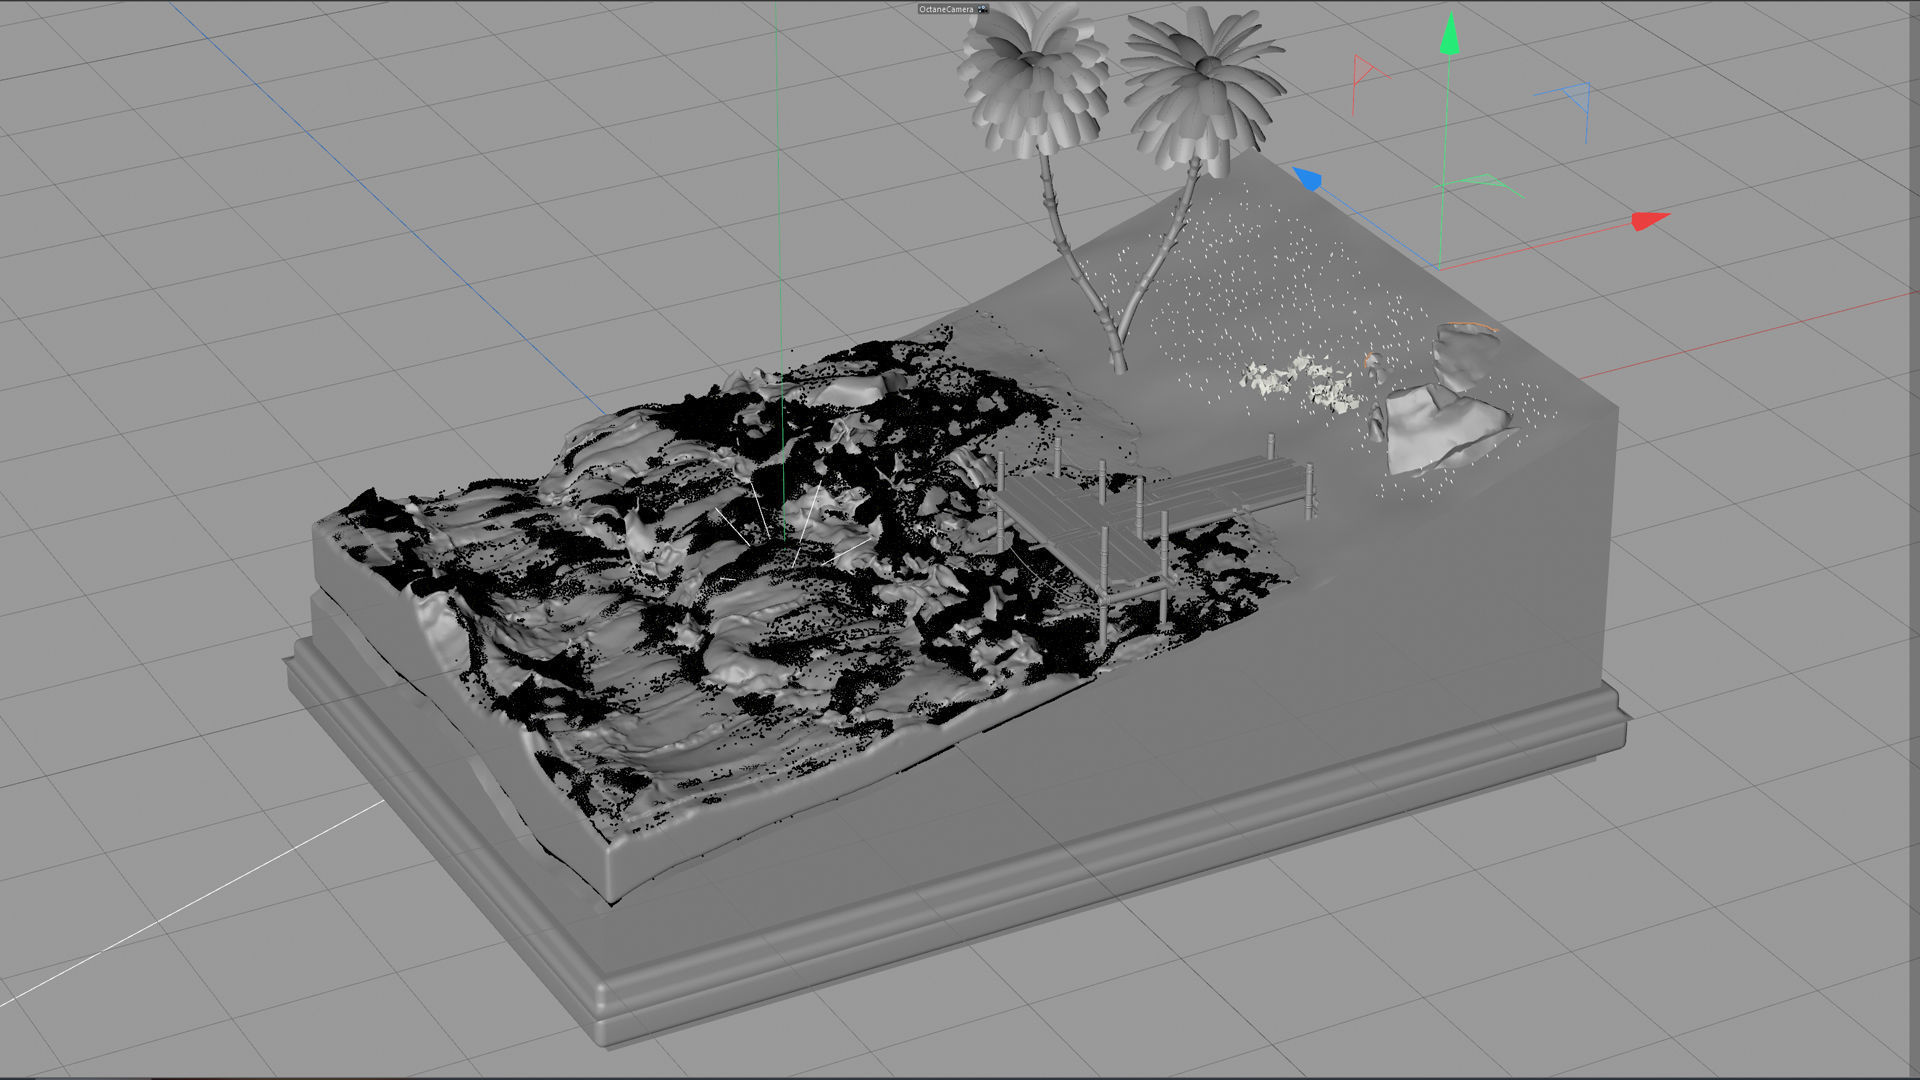Click the OctaneCamera viewport label
This screenshot has width=1920, height=1080.
pyautogui.click(x=945, y=9)
